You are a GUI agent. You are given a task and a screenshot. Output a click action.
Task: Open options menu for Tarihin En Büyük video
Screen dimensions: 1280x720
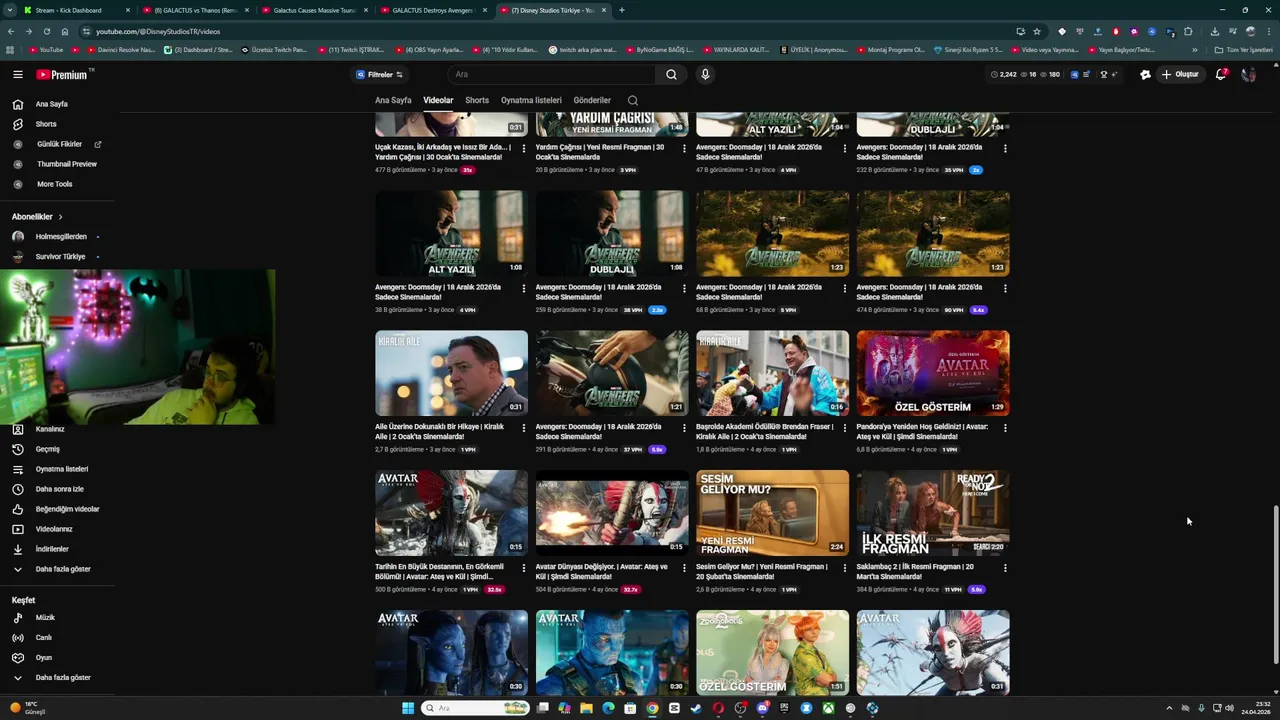[523, 568]
